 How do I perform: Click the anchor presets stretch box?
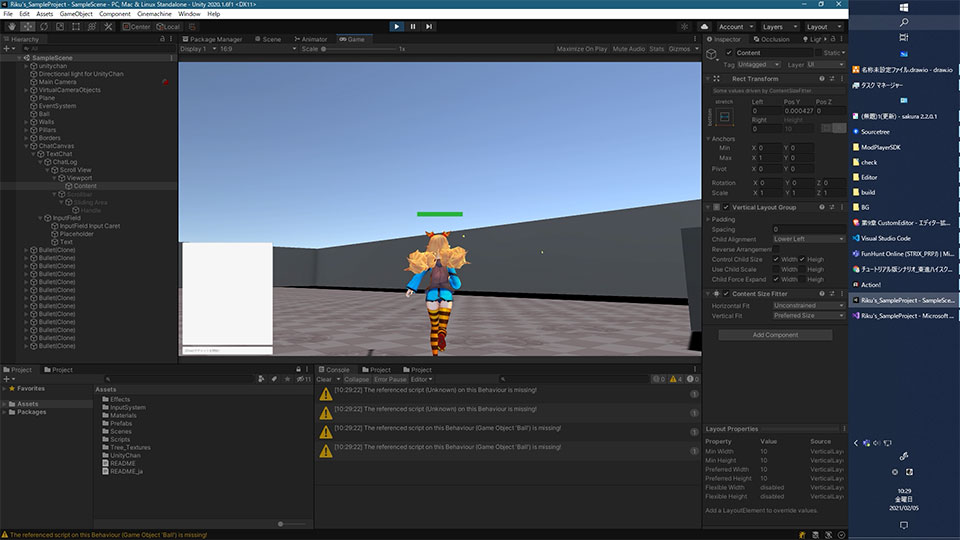[725, 116]
